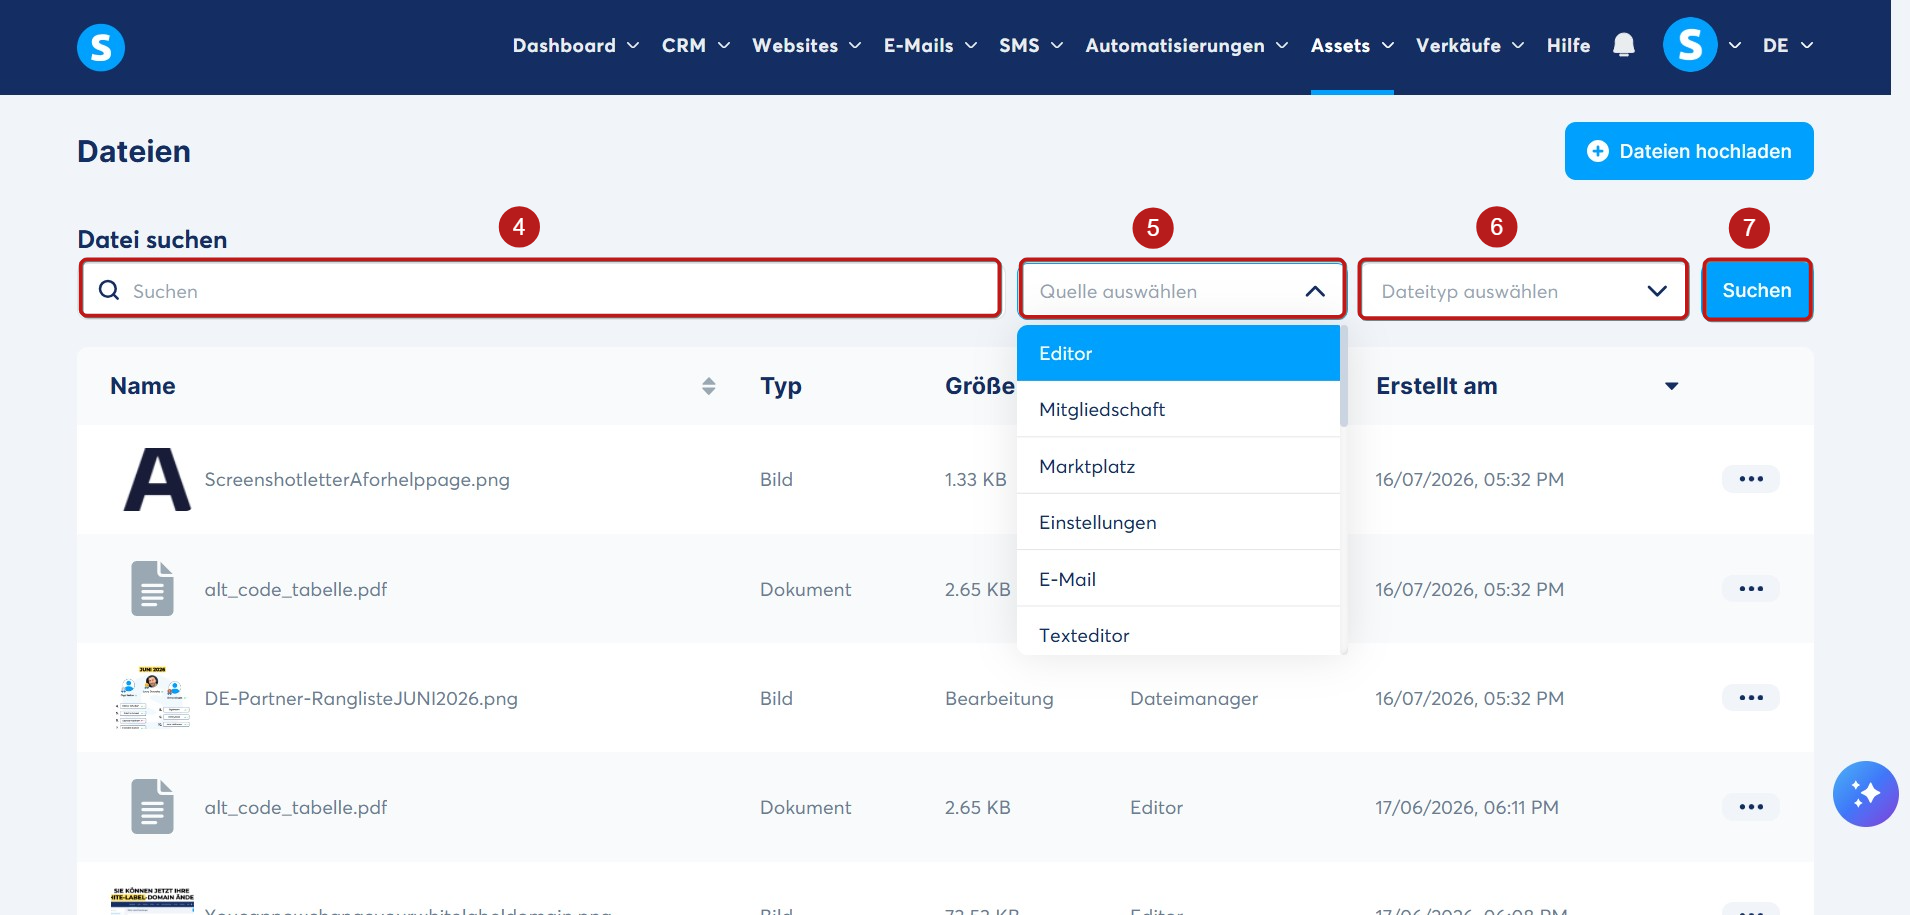This screenshot has width=1910, height=915.
Task: Click the Bearbeitung size cell
Action: (999, 698)
